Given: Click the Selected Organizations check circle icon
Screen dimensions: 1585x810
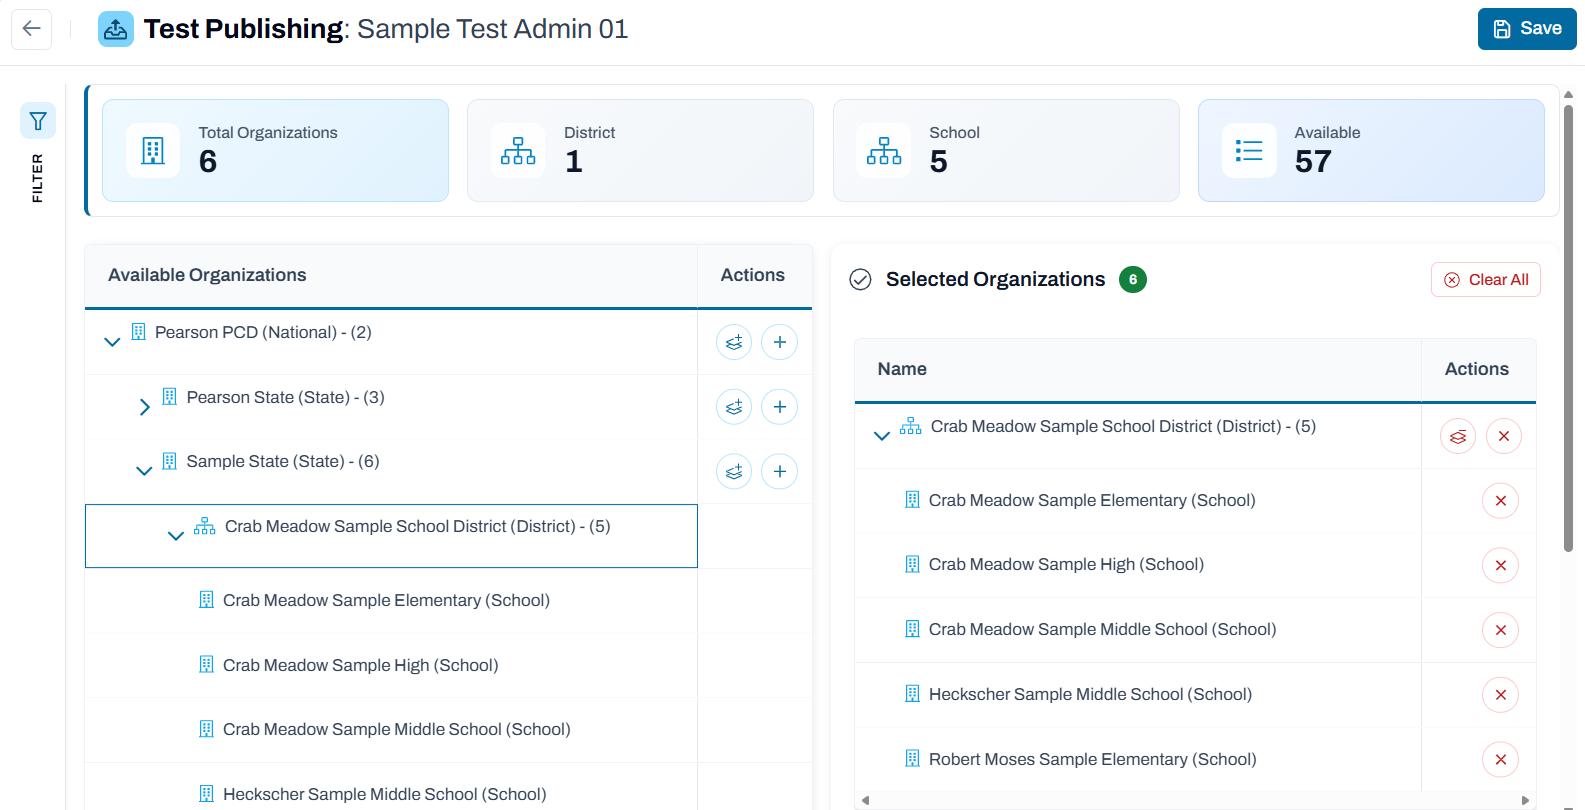Looking at the screenshot, I should tap(861, 280).
